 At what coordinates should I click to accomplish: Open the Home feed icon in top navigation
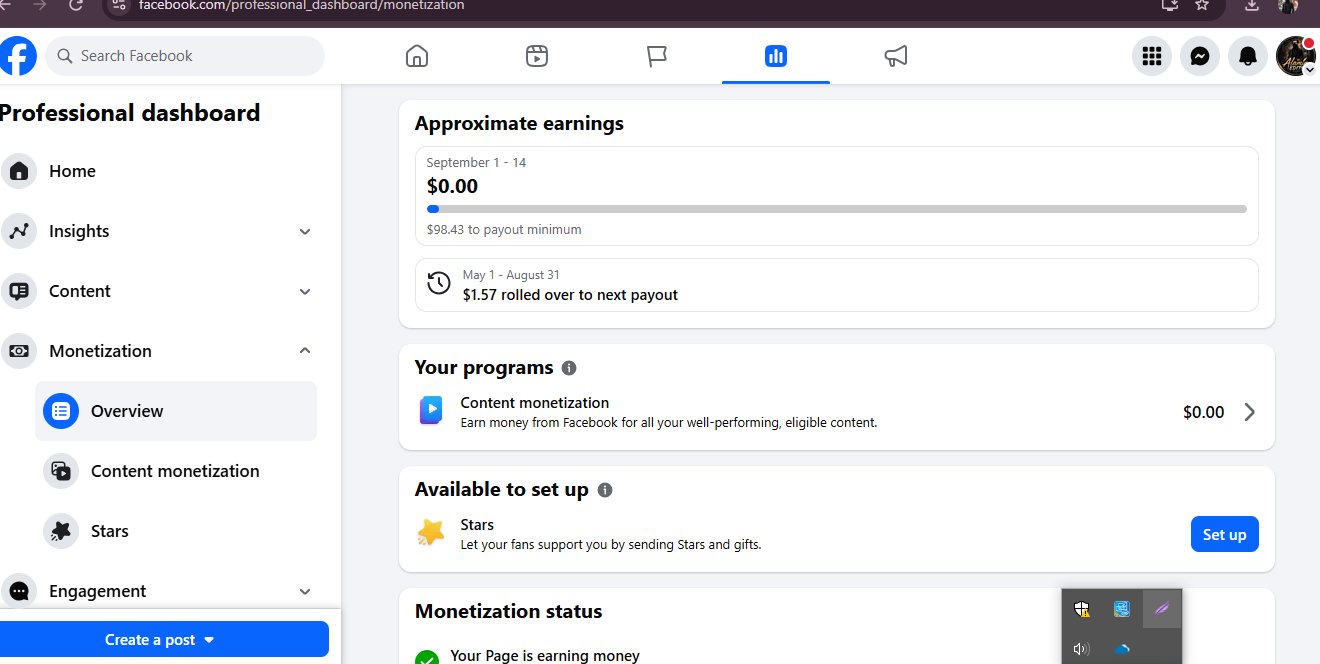click(417, 56)
